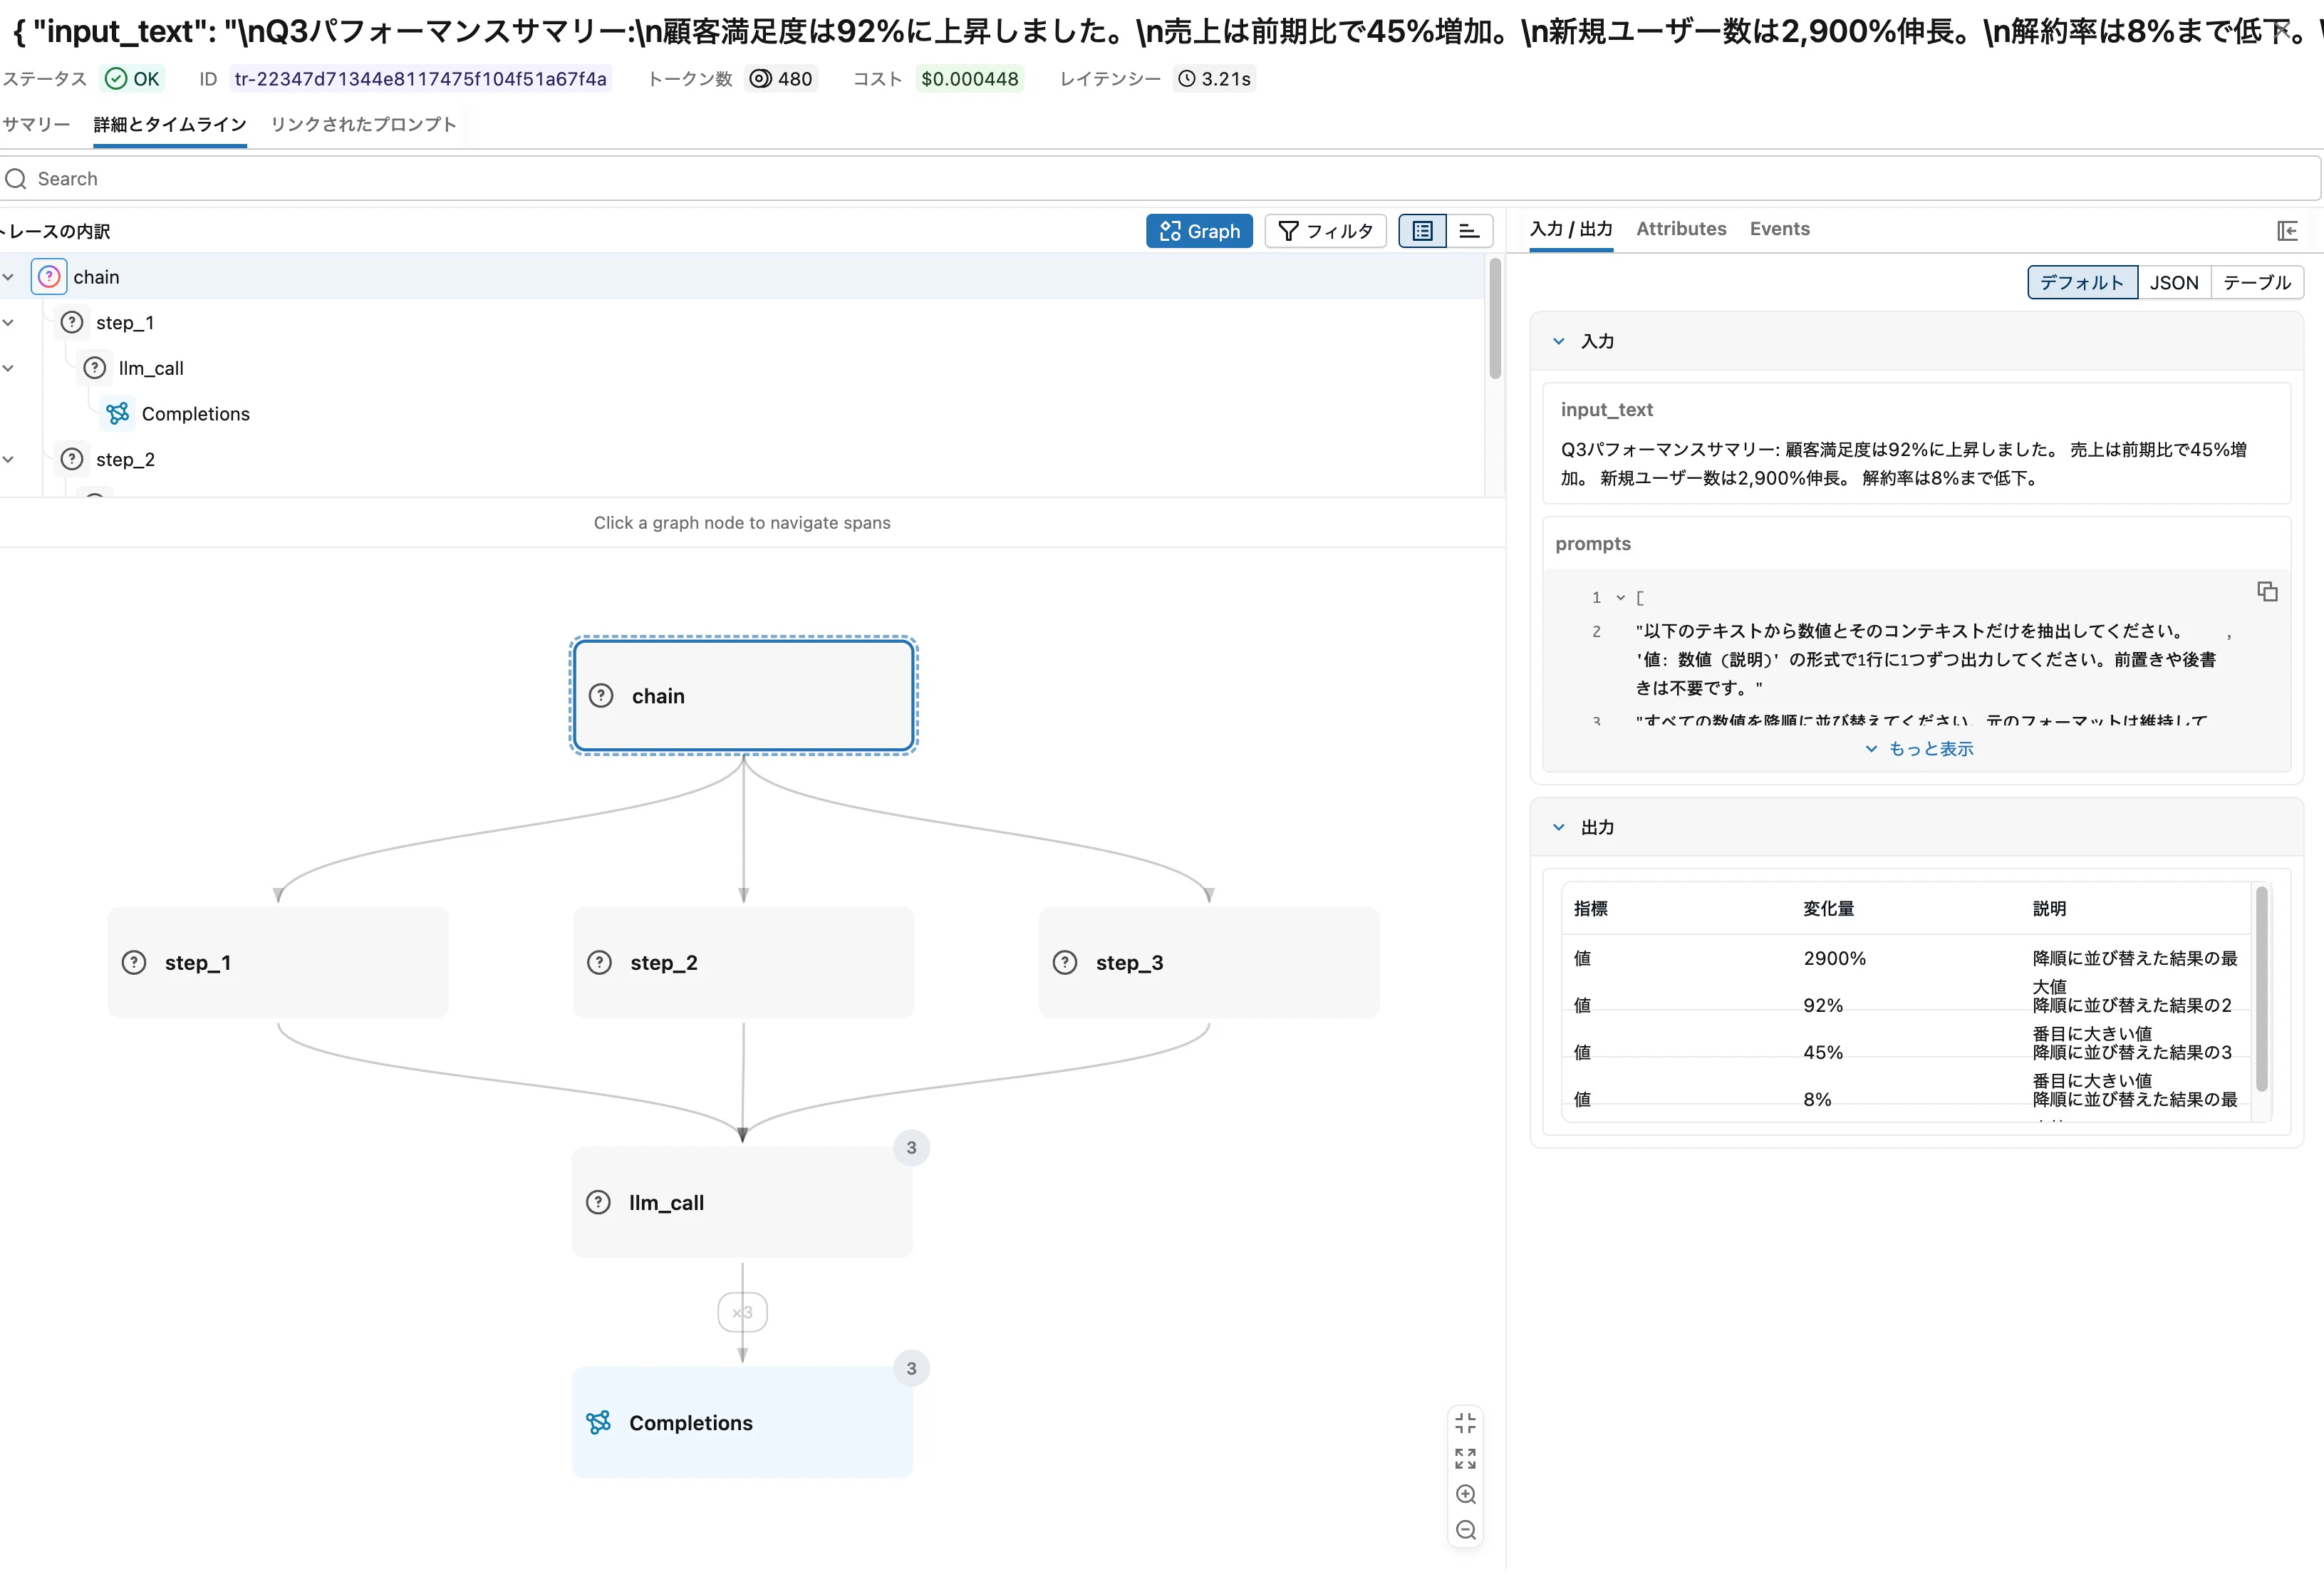Switch to the Attributes tab

click(x=1681, y=229)
